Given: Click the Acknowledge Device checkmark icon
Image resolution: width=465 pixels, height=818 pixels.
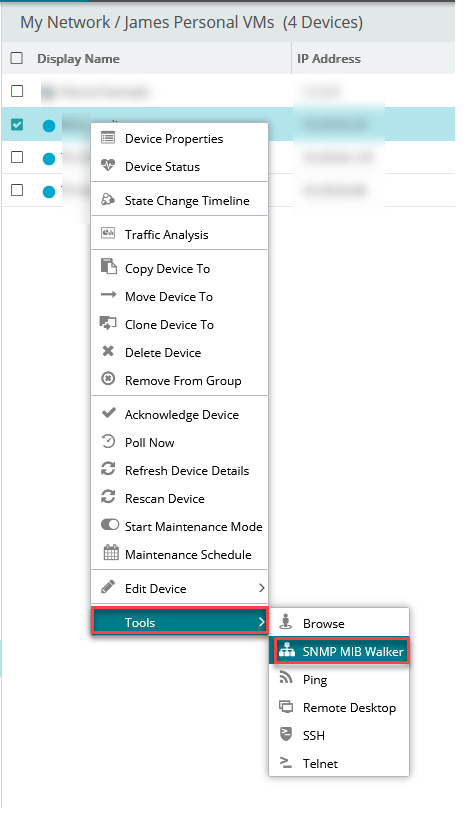Looking at the screenshot, I should (109, 413).
